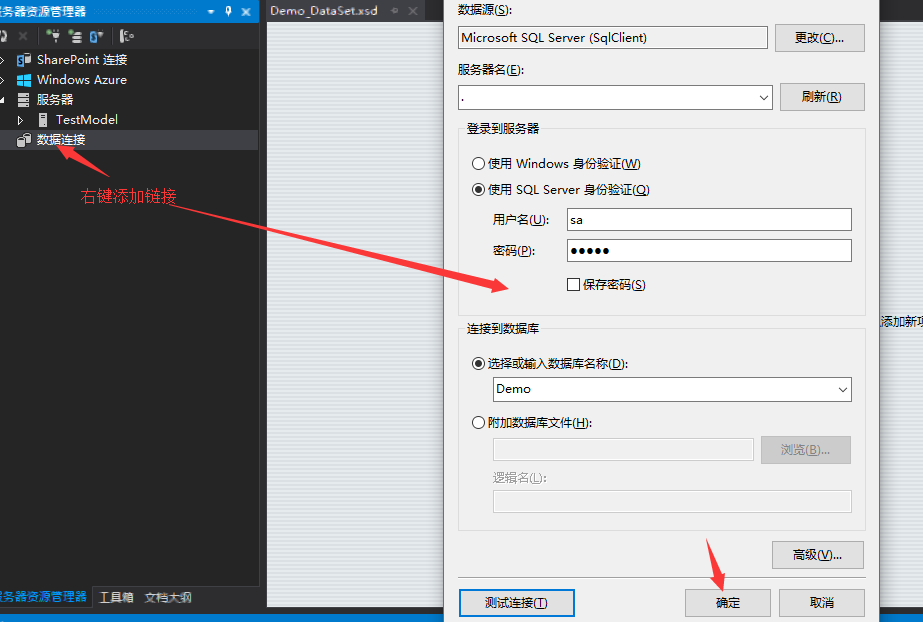The width and height of the screenshot is (923, 622).
Task: Click the 用户名 field containing sa
Action: click(709, 219)
